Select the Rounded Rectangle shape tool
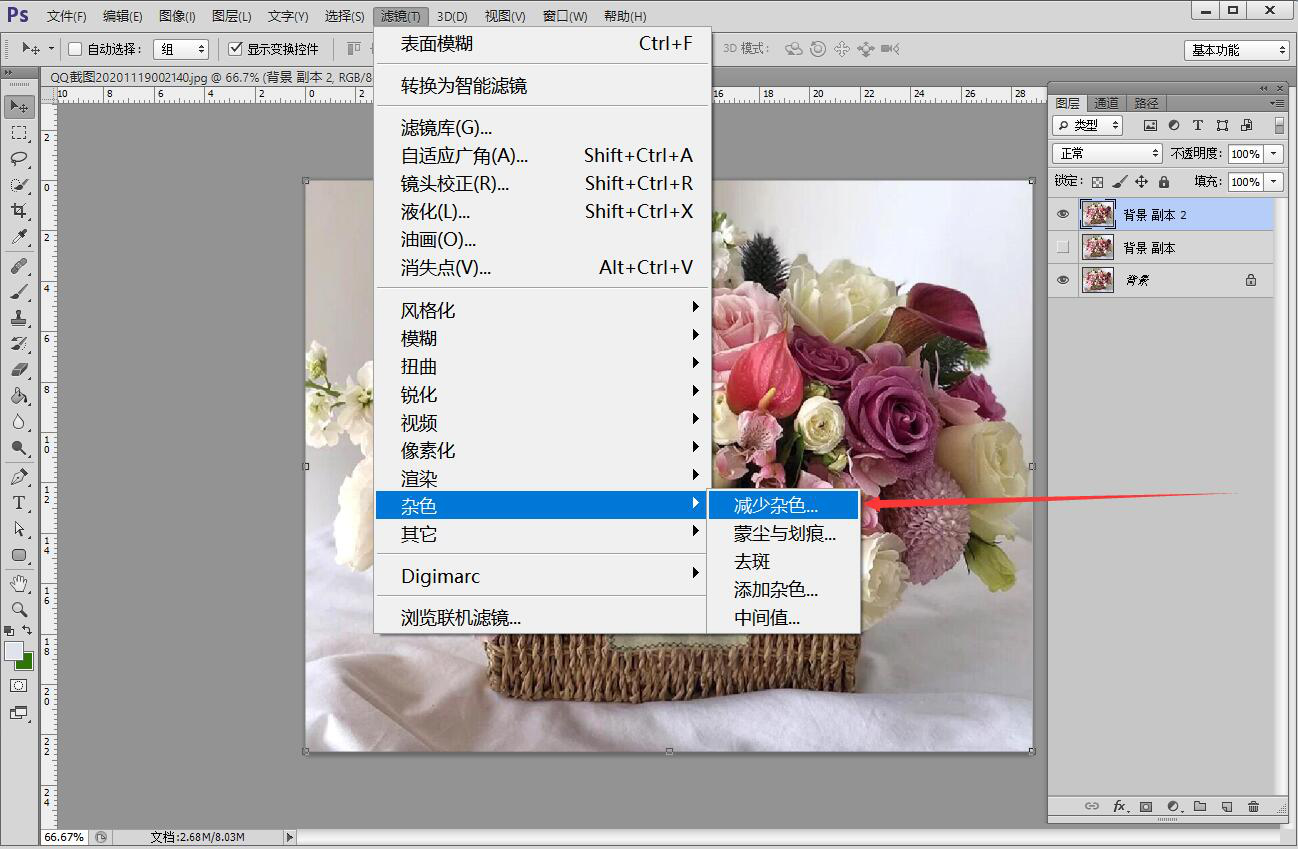The image size is (1298, 849). coord(19,555)
